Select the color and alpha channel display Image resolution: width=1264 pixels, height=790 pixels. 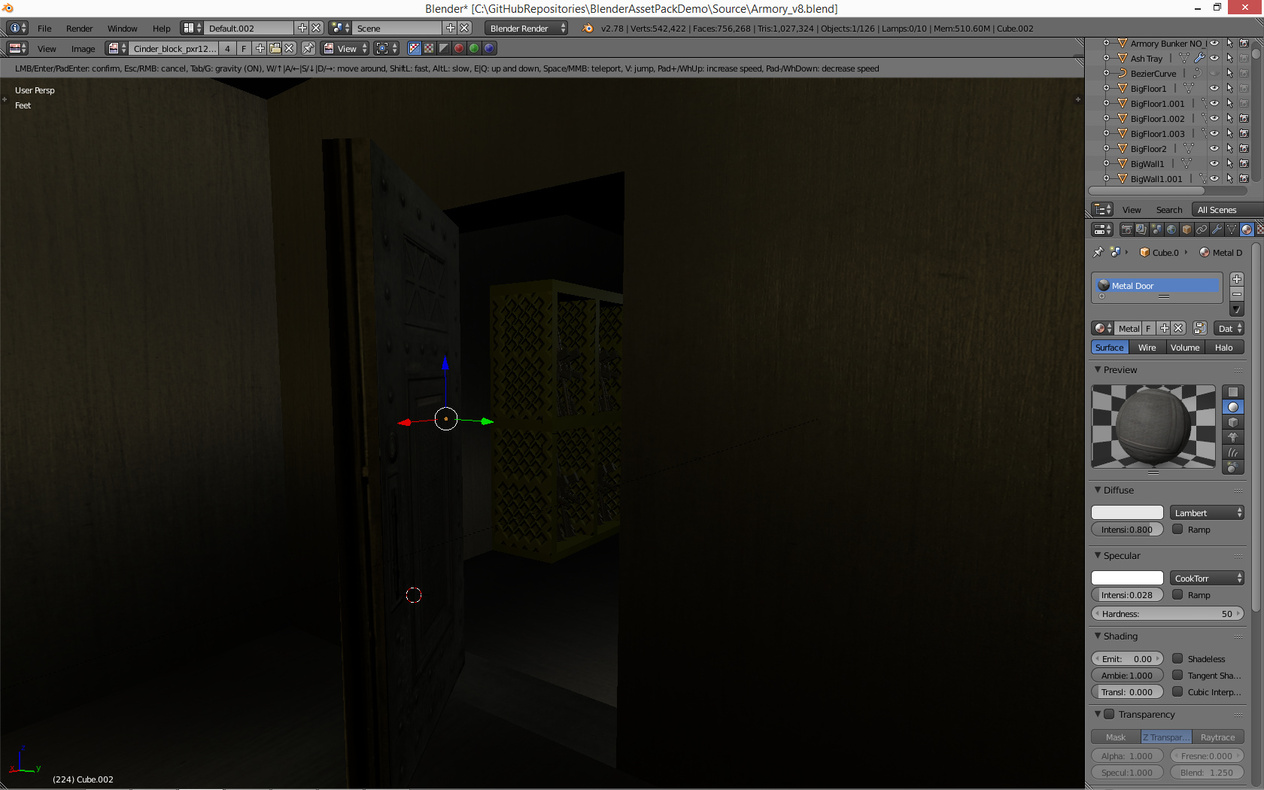[414, 48]
